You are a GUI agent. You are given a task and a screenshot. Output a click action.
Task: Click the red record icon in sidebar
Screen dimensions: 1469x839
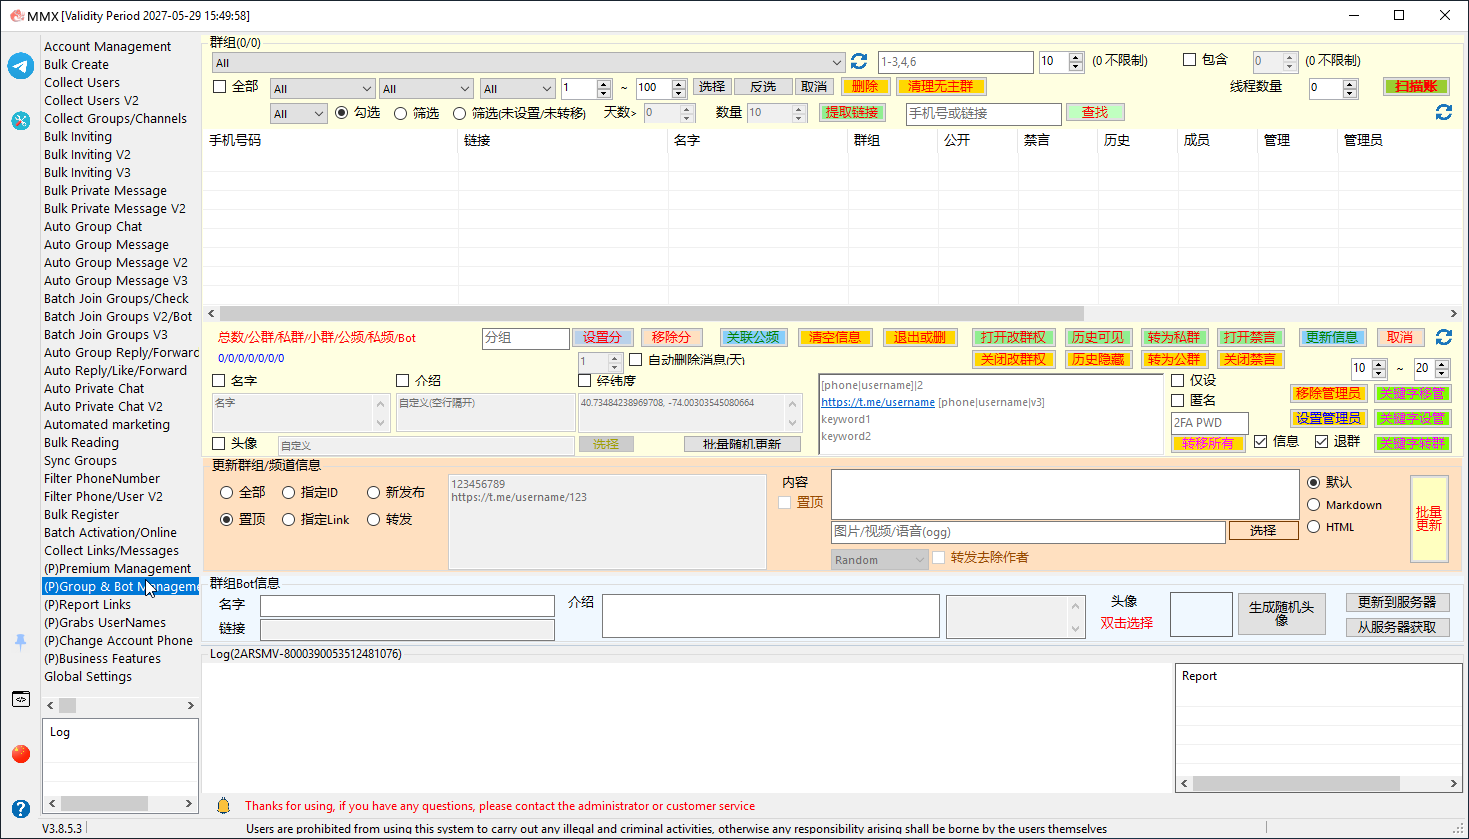click(21, 754)
